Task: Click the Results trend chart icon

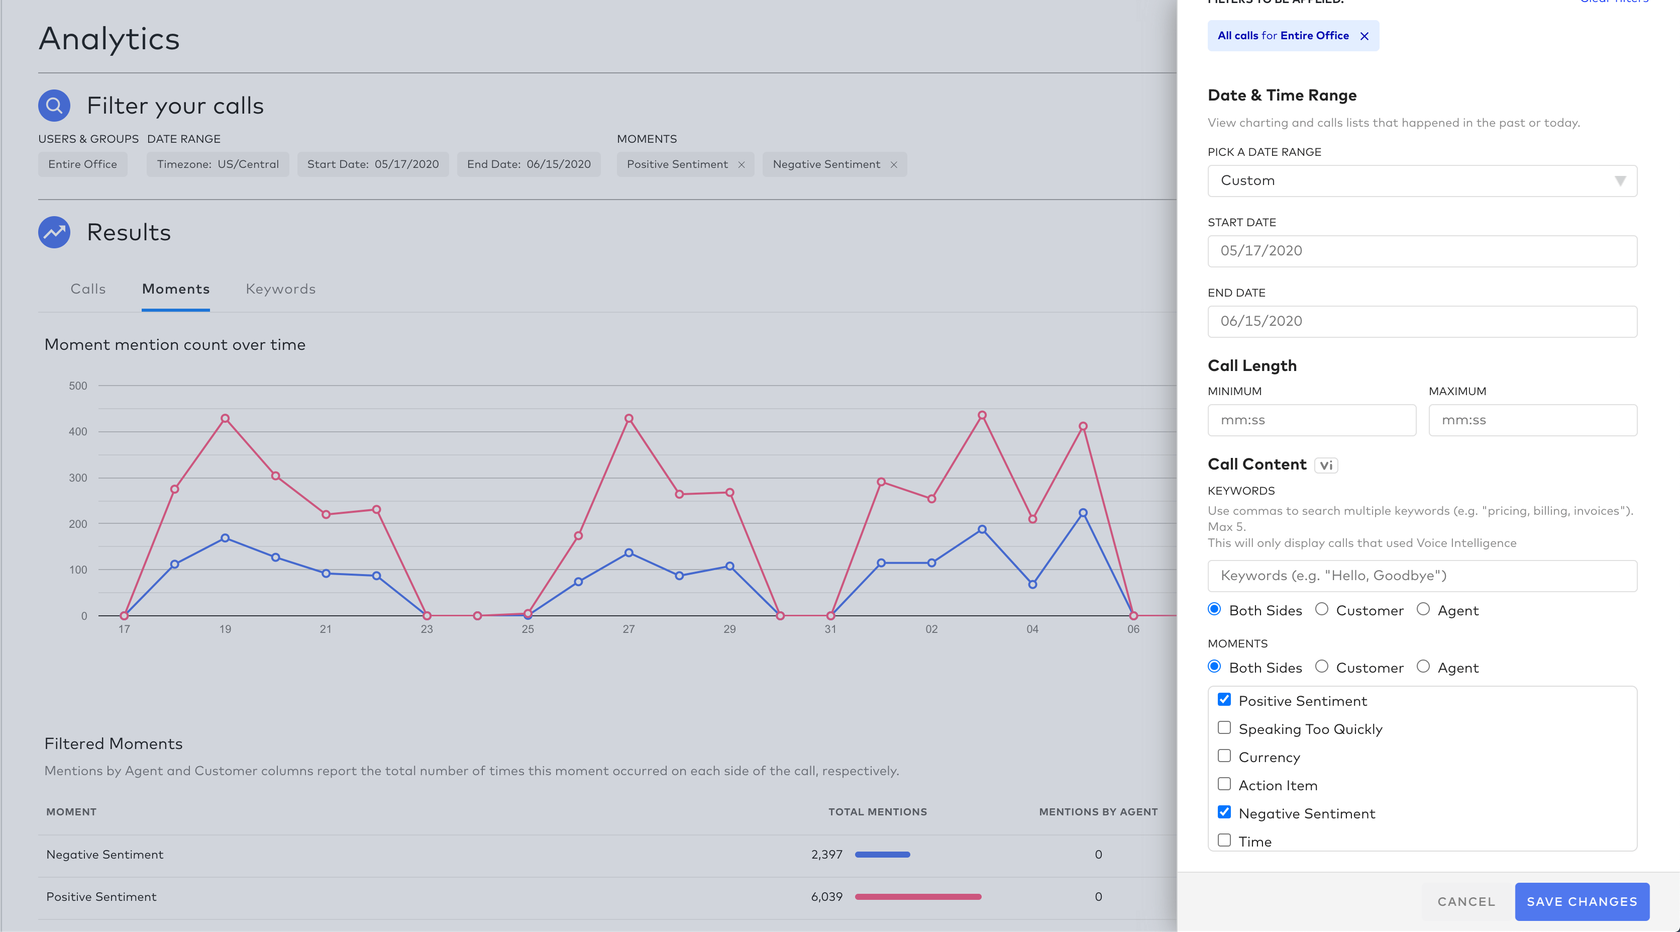Action: tap(54, 232)
